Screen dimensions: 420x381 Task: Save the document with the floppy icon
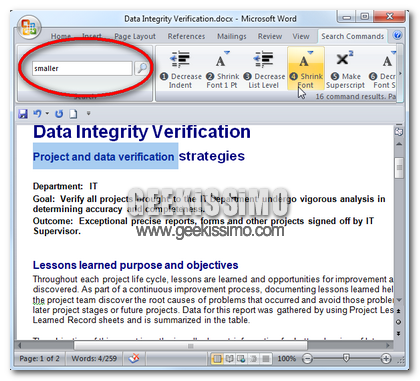click(23, 114)
